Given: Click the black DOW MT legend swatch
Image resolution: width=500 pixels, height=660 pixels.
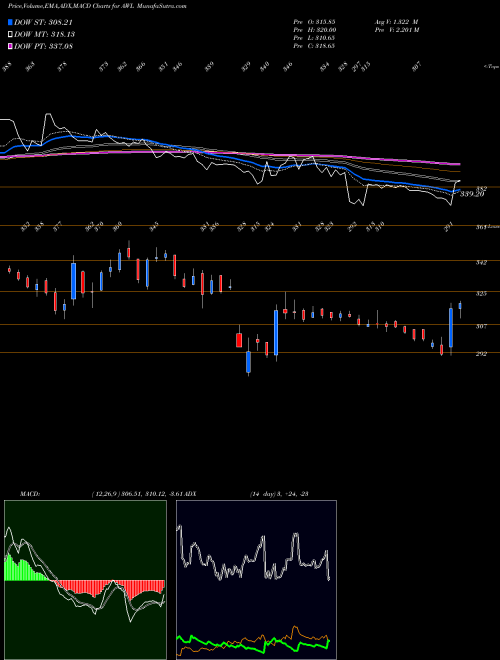Looking at the screenshot, I should click(10, 34).
